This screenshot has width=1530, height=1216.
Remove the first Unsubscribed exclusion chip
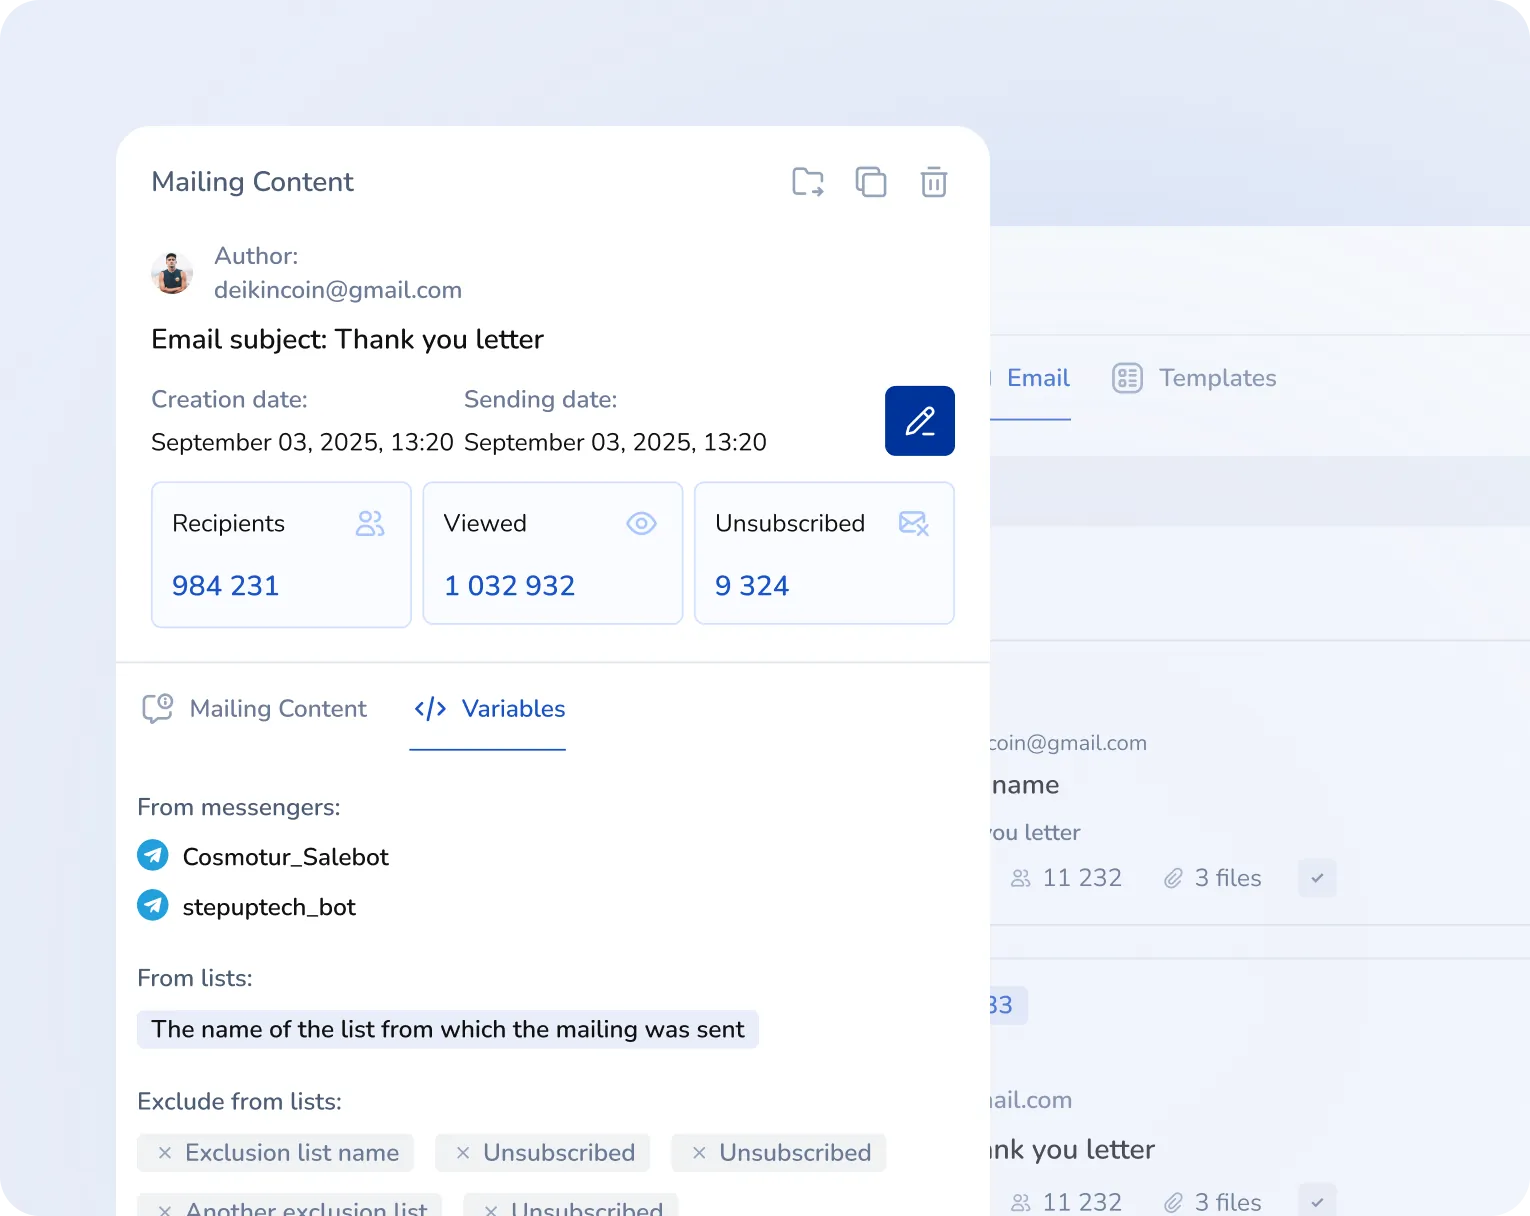click(463, 1153)
